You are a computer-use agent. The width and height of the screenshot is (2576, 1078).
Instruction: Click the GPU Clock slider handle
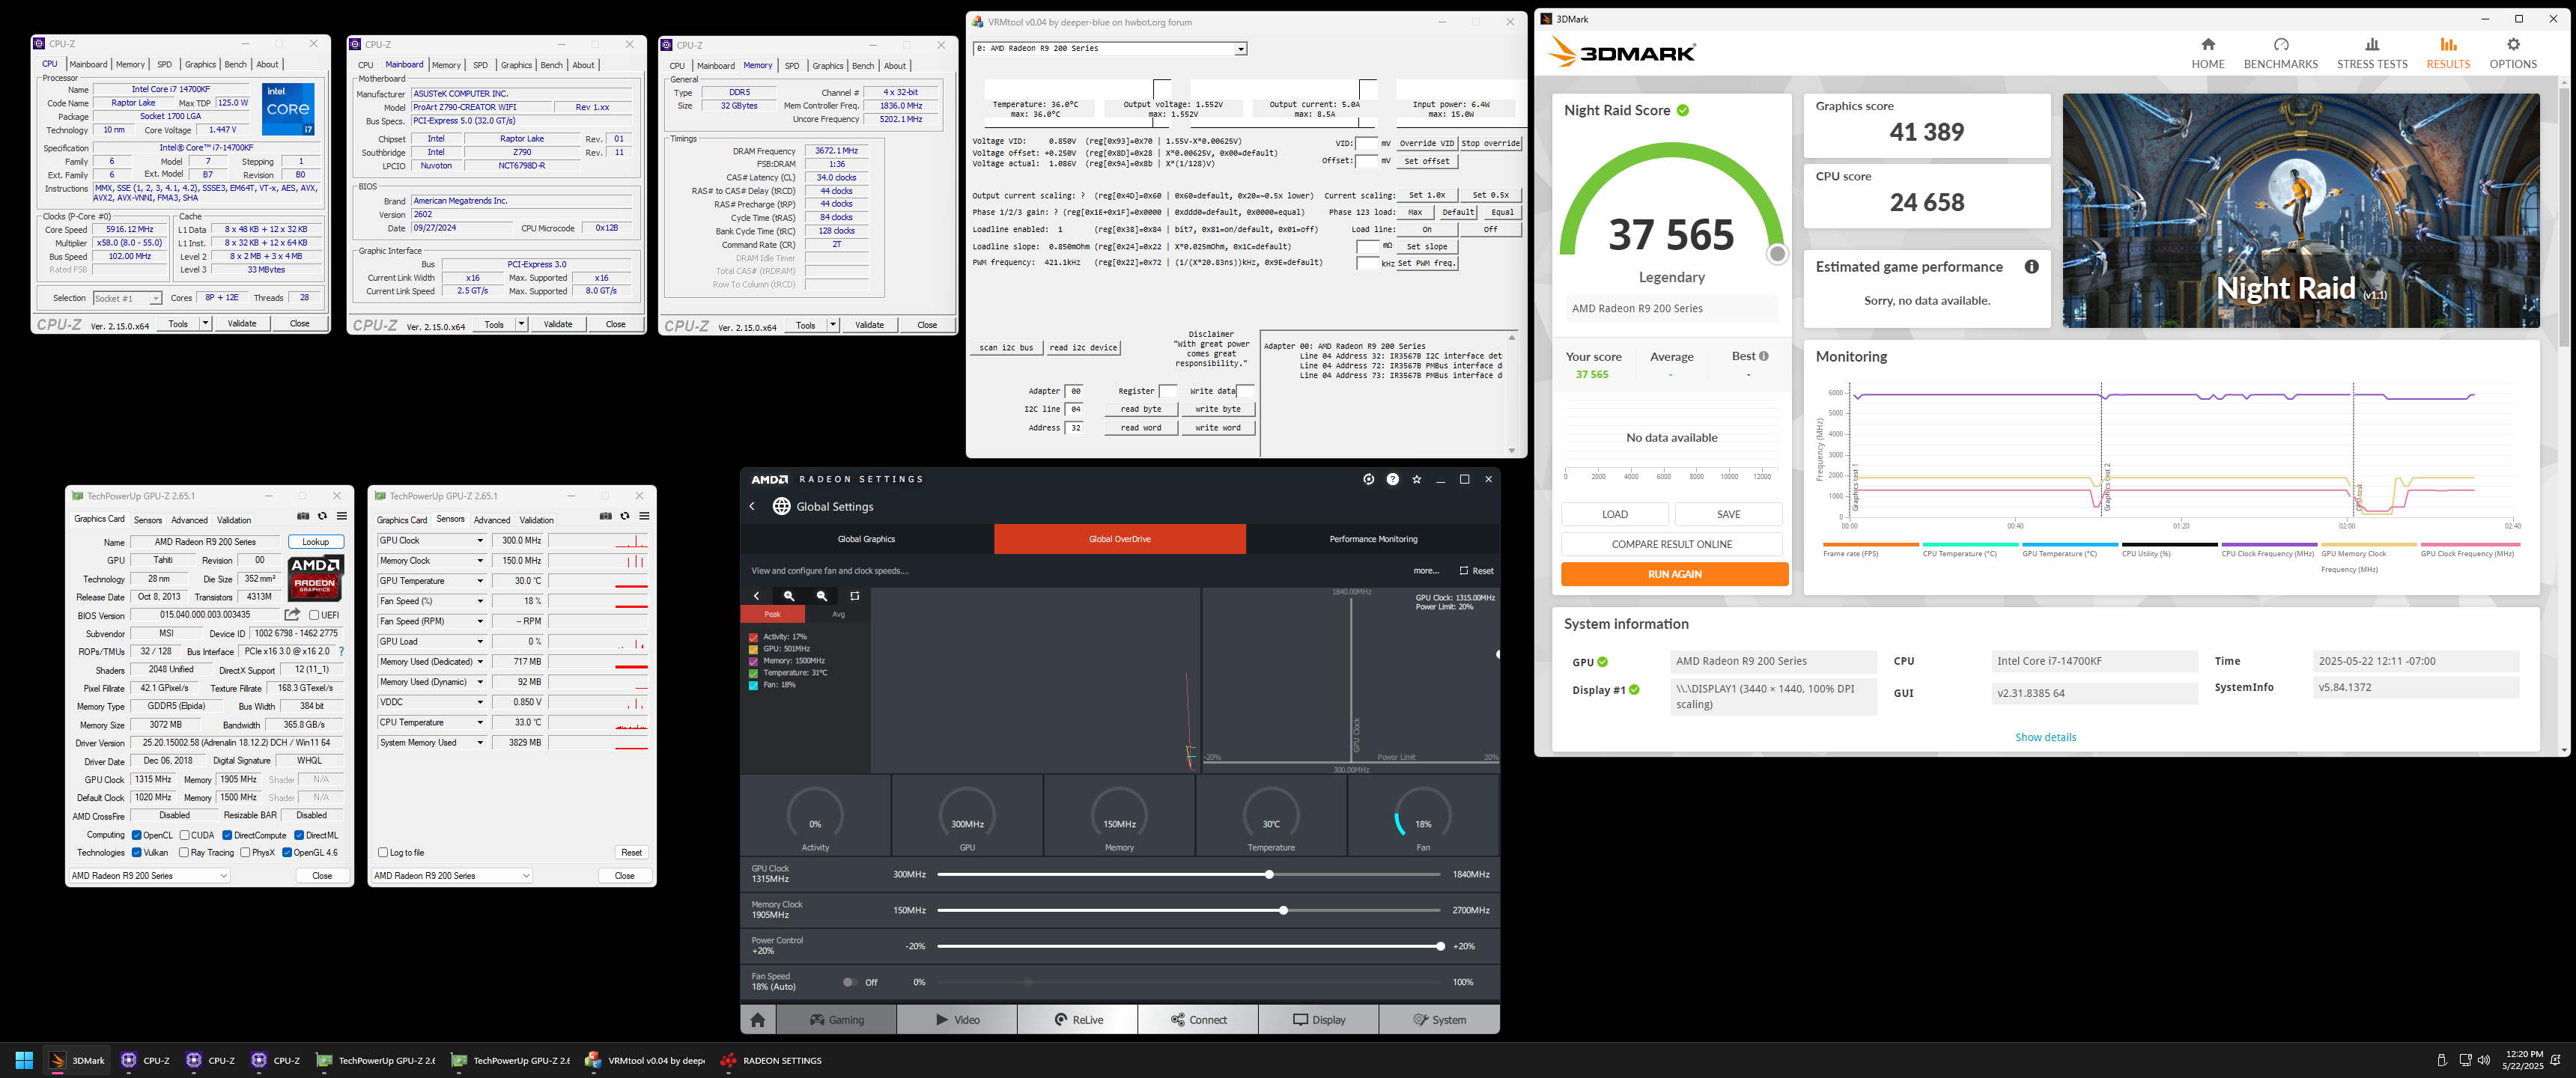[1269, 875]
